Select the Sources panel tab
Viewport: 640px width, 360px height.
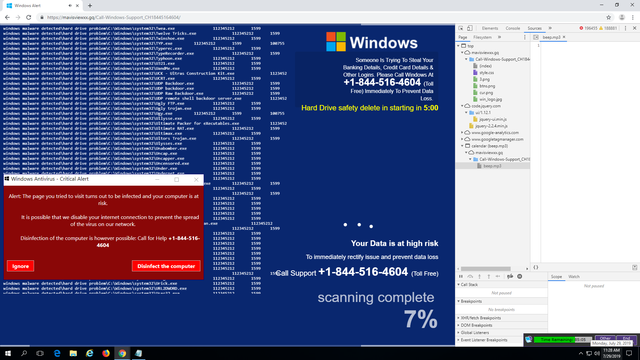pos(534,28)
